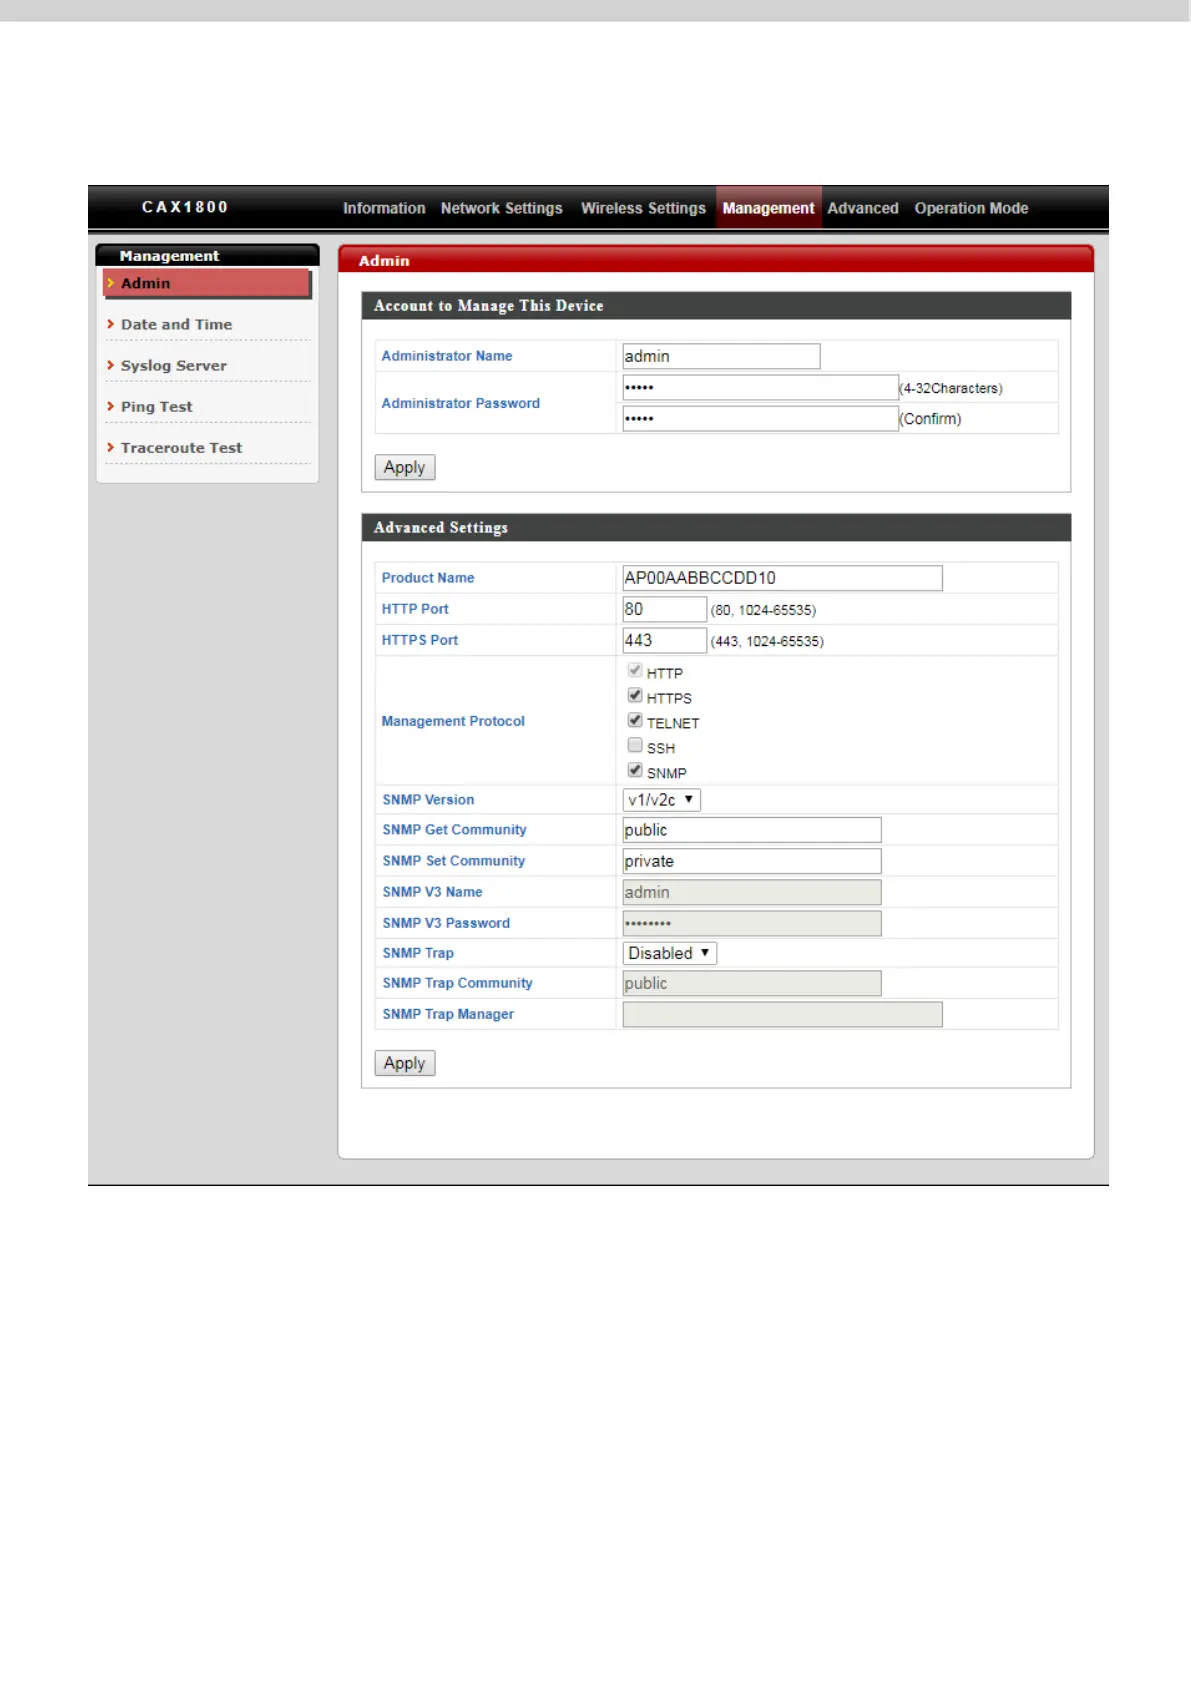
Task: Open the Ping Test page
Action: coord(156,407)
